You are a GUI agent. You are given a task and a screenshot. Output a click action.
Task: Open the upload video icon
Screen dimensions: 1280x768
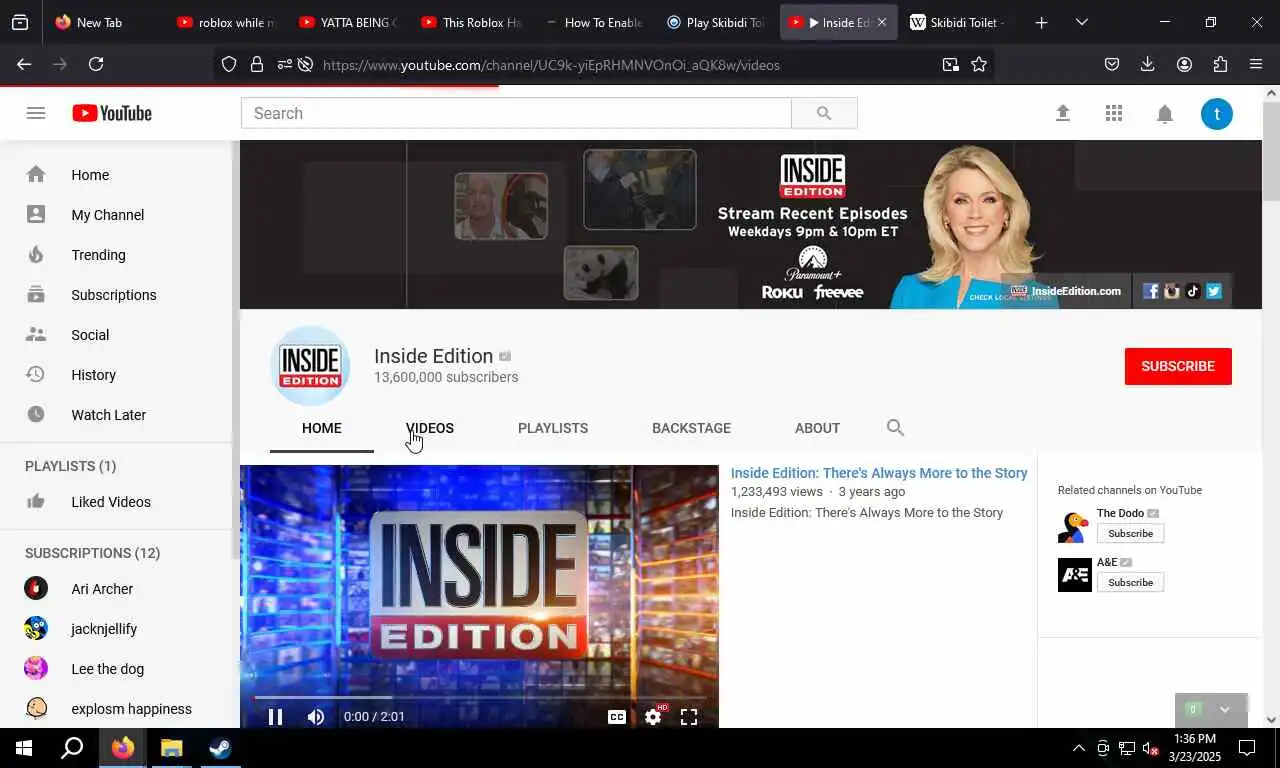(x=1063, y=114)
